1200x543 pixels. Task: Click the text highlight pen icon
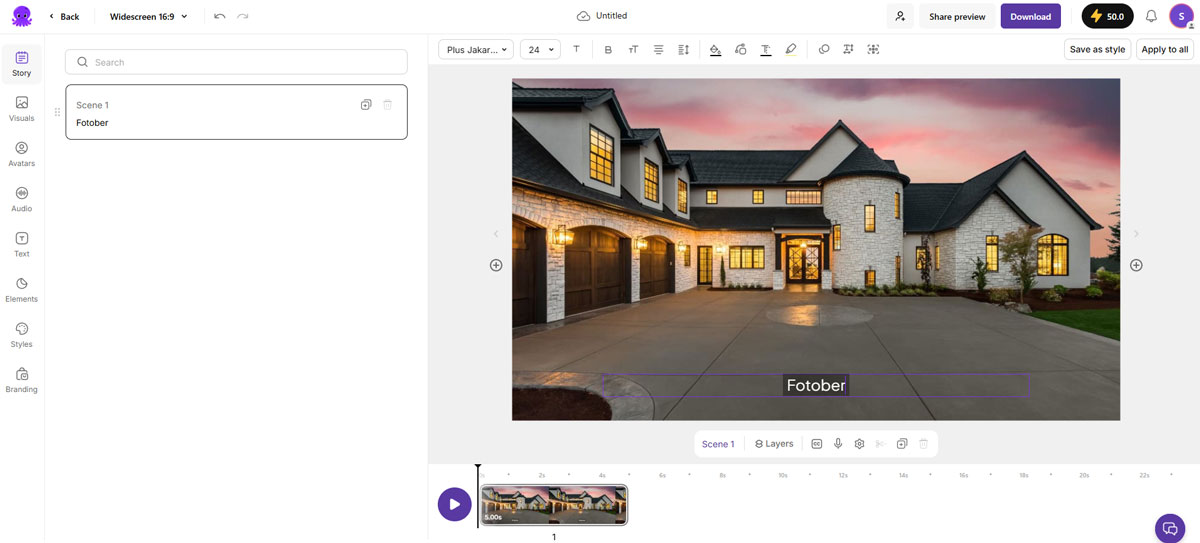[791, 49]
